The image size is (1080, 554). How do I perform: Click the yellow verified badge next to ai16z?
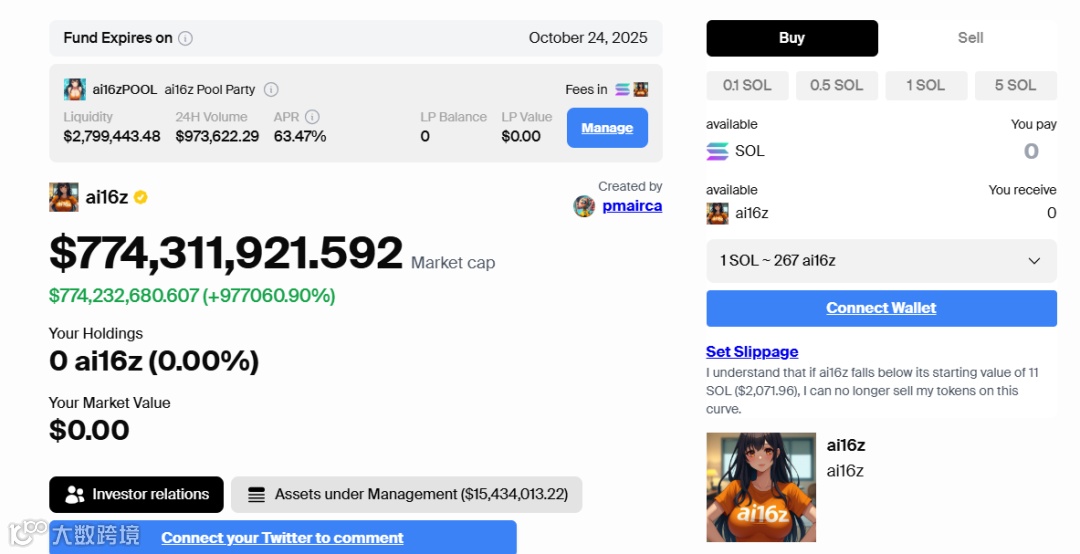(141, 198)
